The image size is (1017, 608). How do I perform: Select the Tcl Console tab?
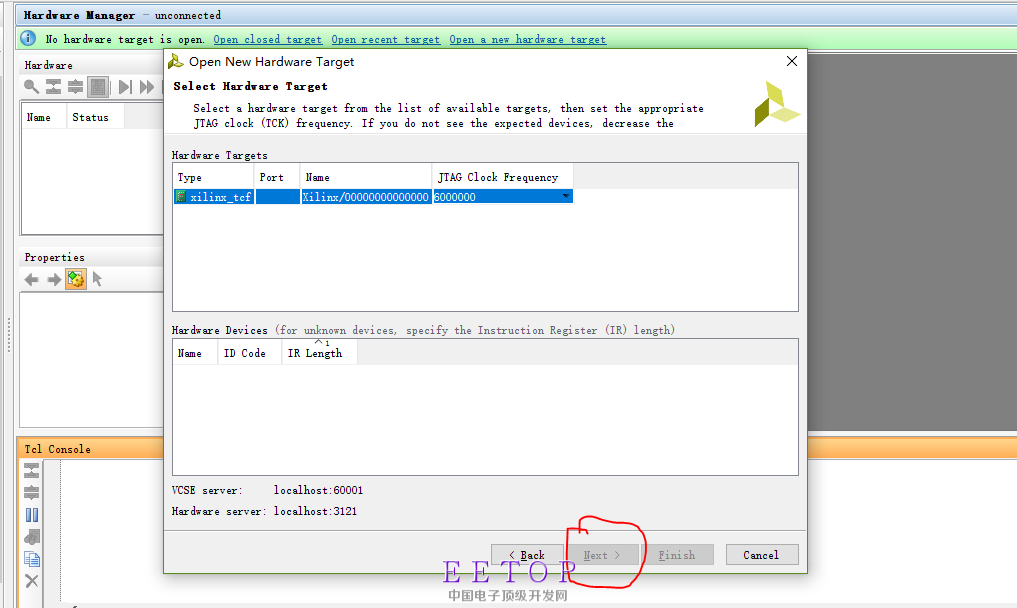tap(57, 449)
